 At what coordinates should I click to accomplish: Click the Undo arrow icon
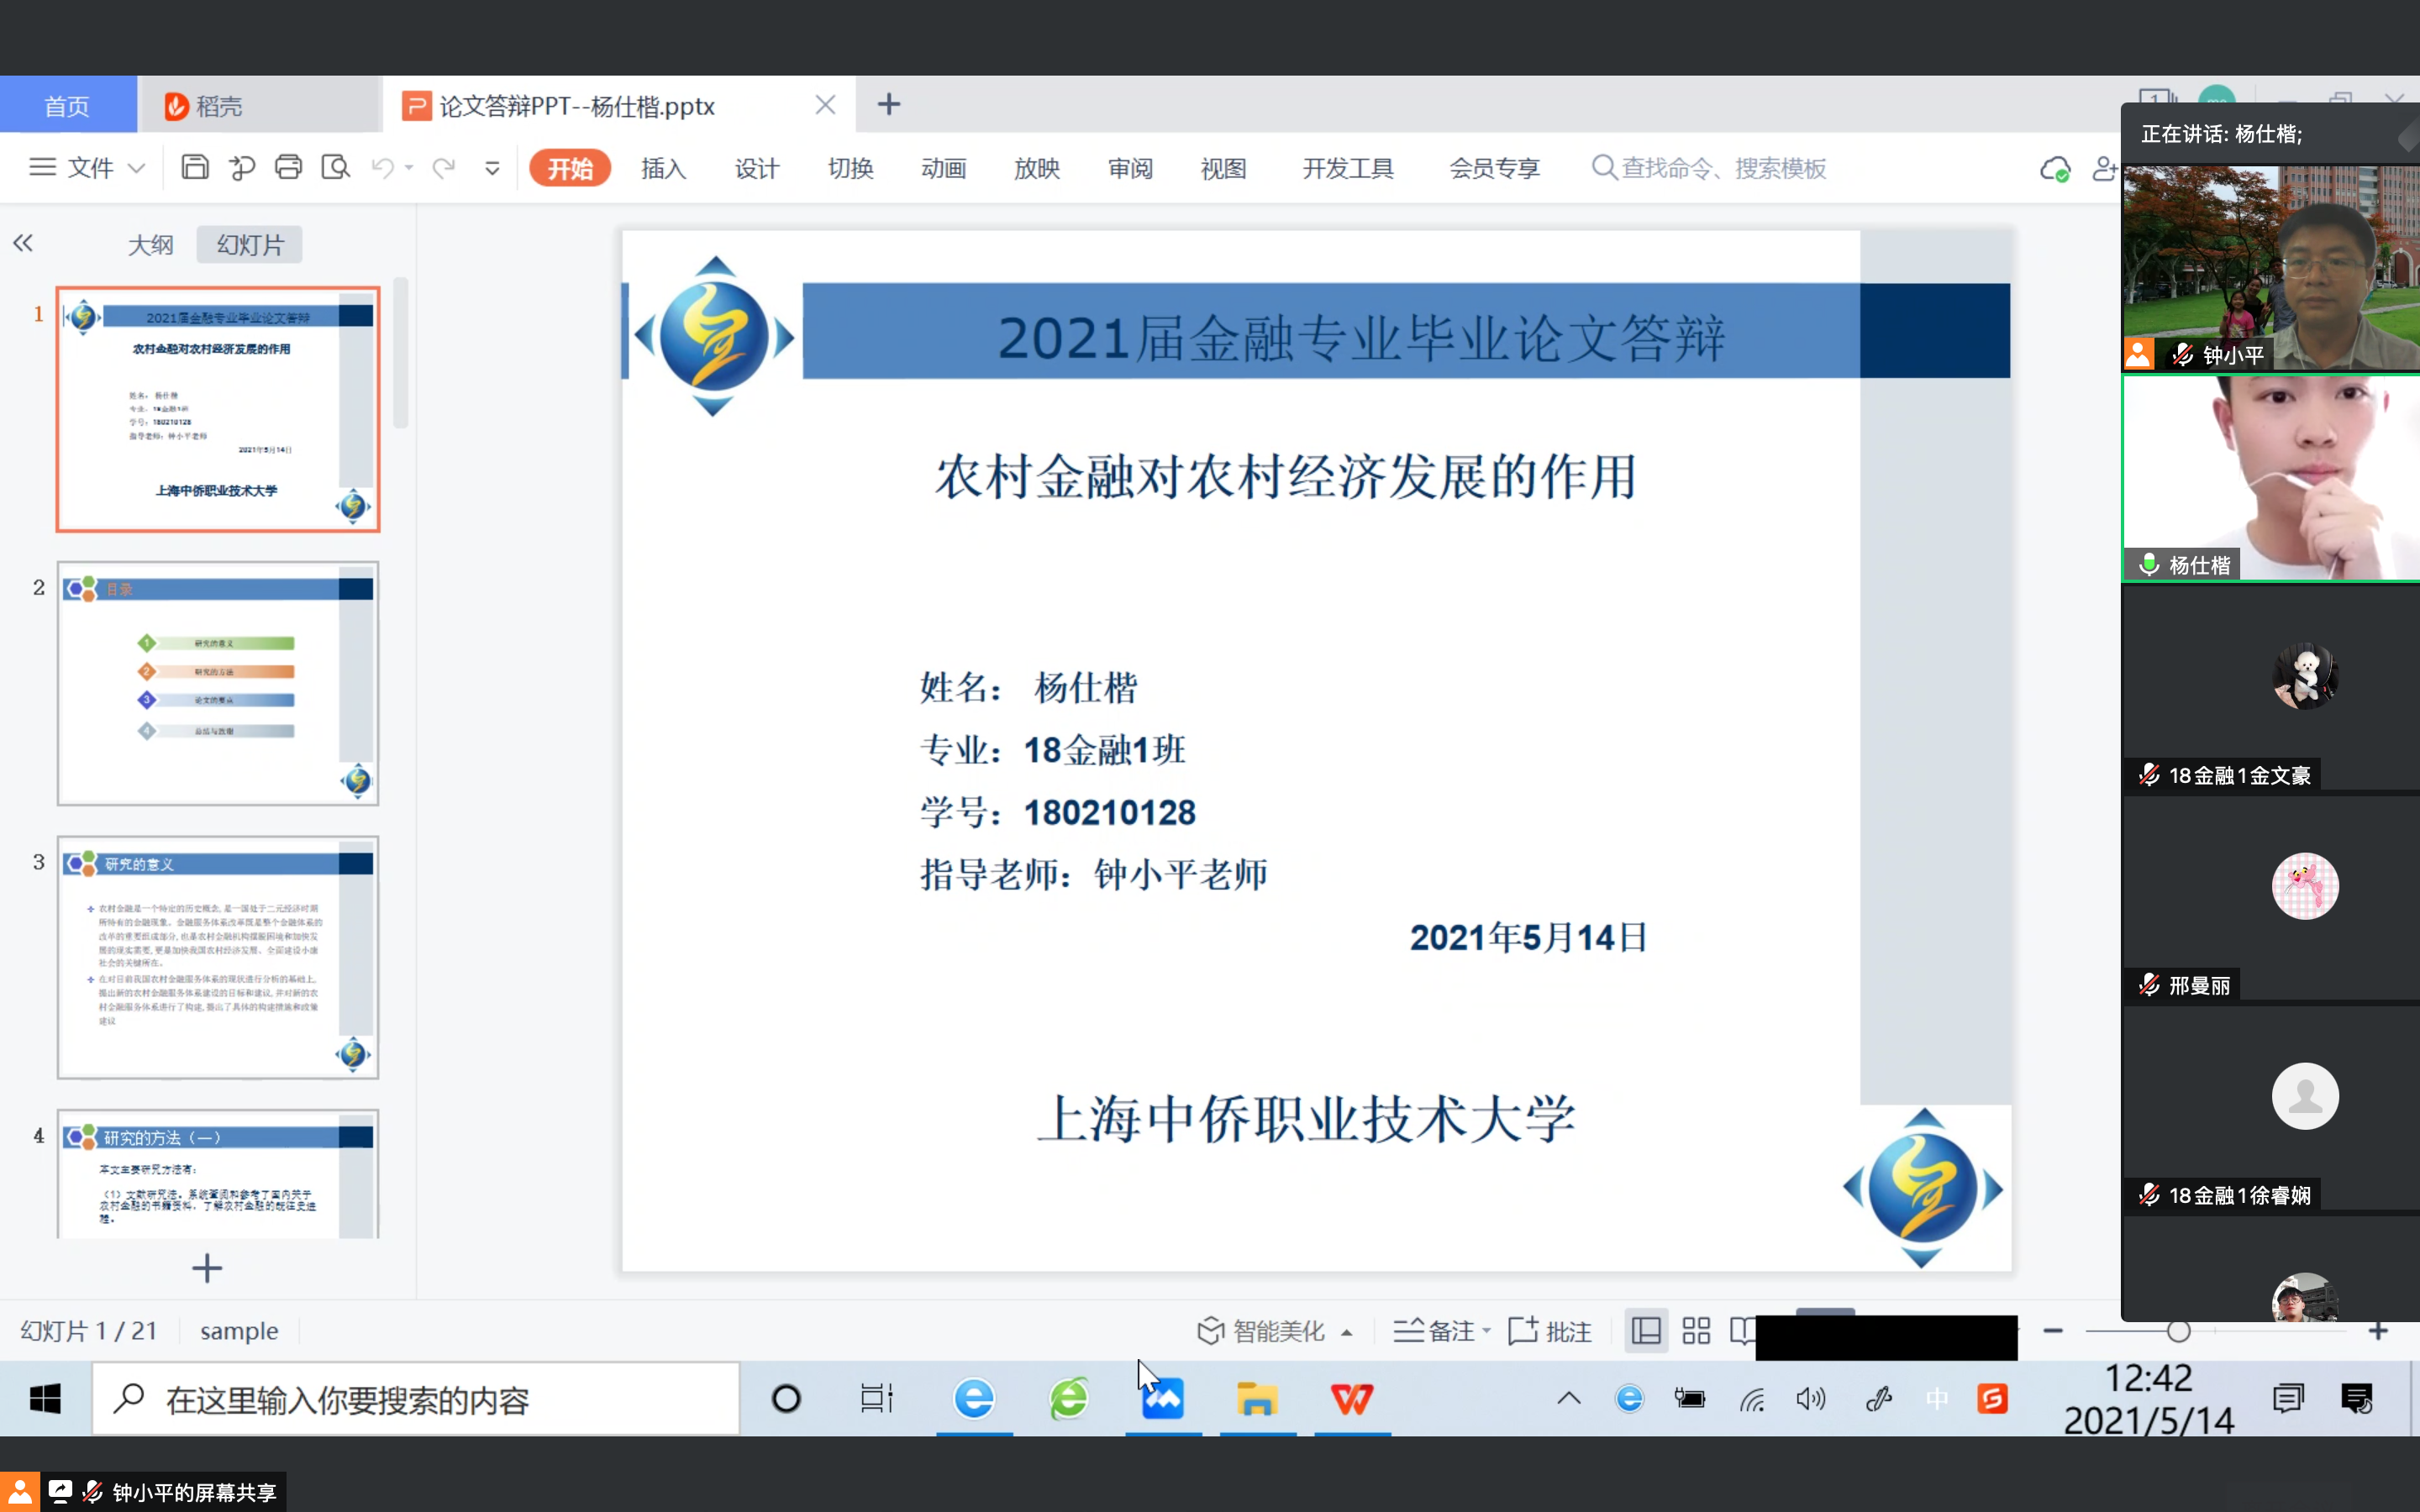382,167
